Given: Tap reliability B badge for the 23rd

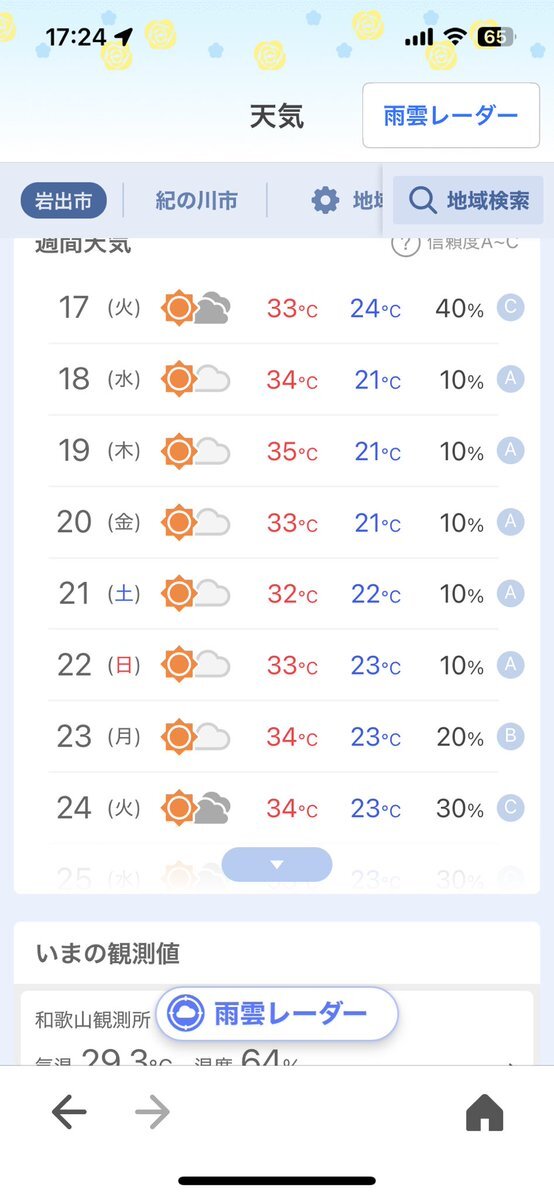Looking at the screenshot, I should pos(510,736).
